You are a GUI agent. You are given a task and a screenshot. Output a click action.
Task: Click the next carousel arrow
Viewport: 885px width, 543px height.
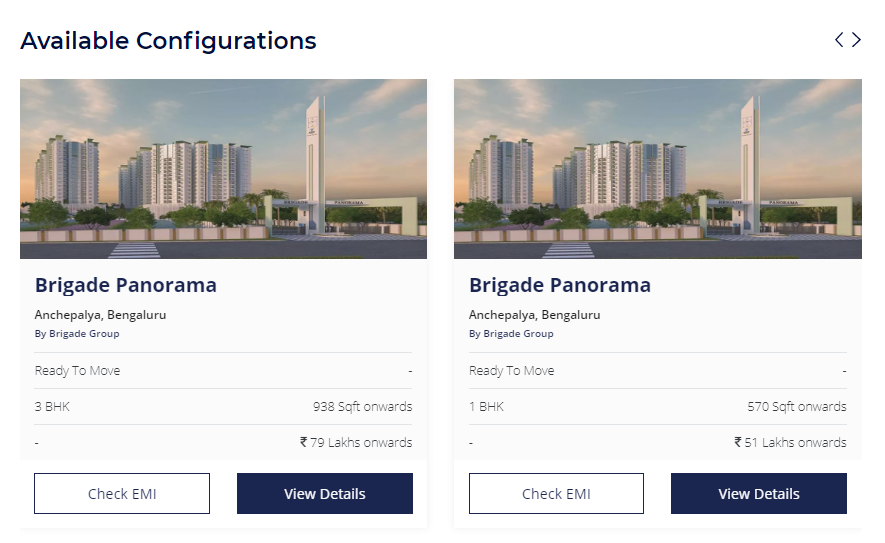pos(856,40)
